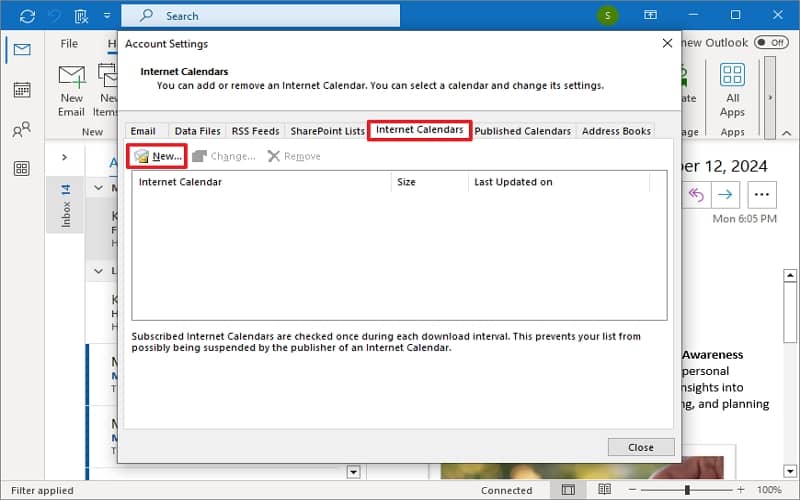Screen dimensions: 800x500
Task: Click the Outlook Search box
Action: click(x=260, y=16)
